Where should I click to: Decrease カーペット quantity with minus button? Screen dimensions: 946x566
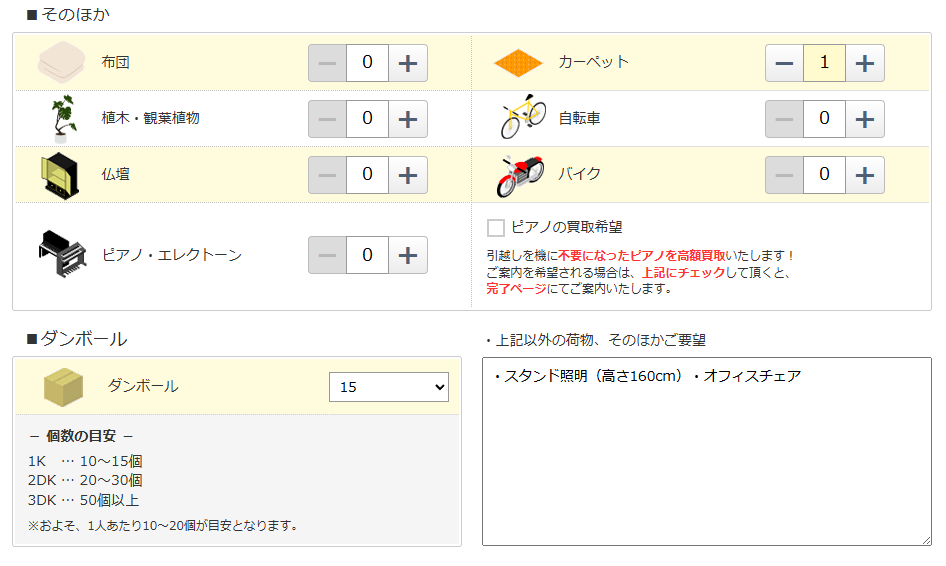tap(784, 63)
